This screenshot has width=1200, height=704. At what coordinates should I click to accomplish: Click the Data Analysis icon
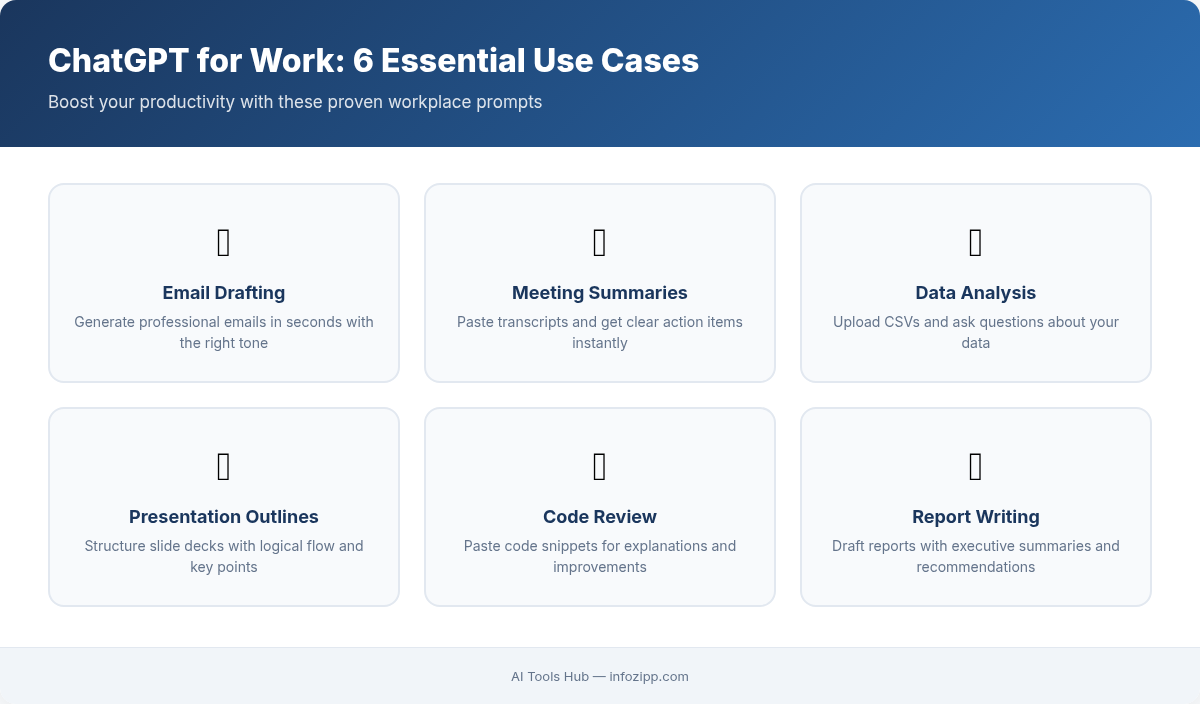pyautogui.click(x=976, y=242)
